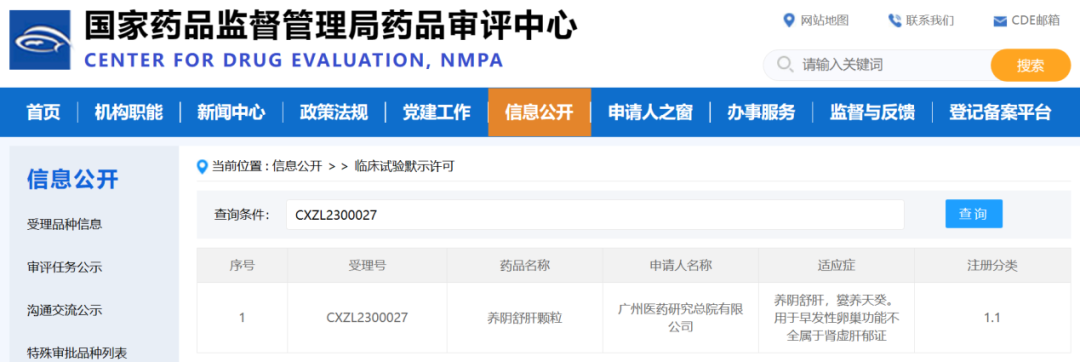Open the CDE邮箱 link
Image resolution: width=1080 pixels, height=362 pixels.
coord(1036,21)
